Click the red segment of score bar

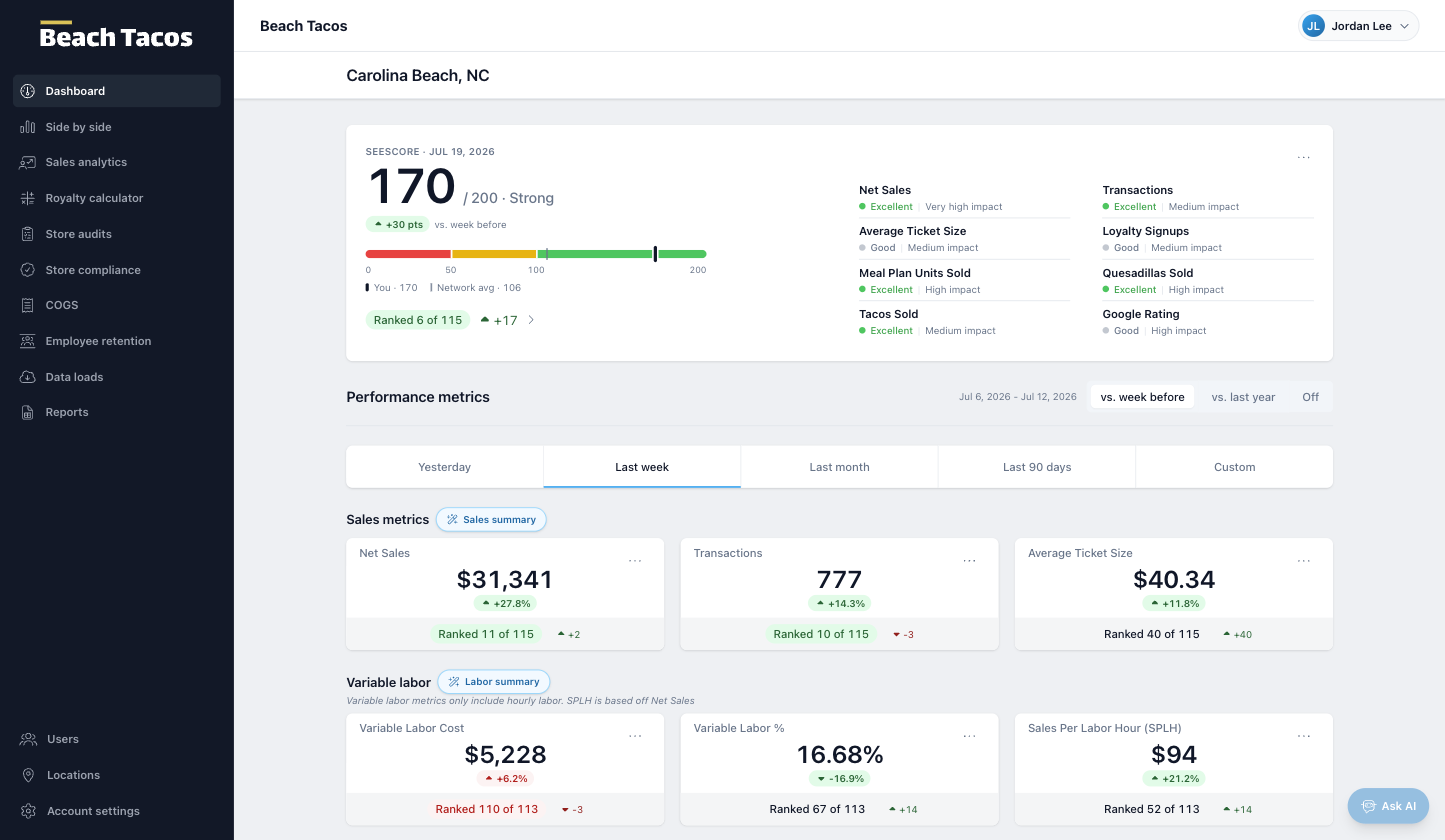(x=408, y=254)
